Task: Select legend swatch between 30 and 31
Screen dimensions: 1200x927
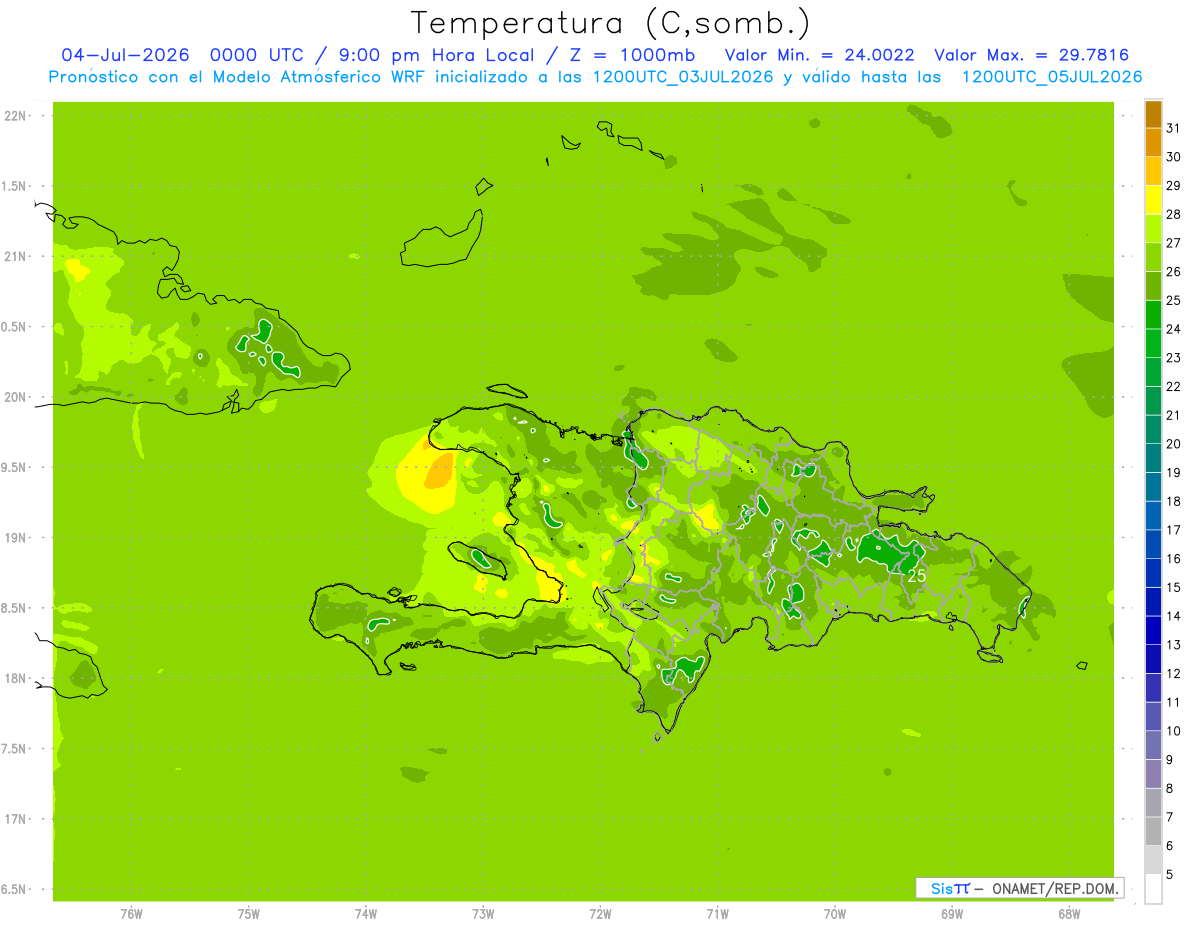Action: pos(1153,142)
